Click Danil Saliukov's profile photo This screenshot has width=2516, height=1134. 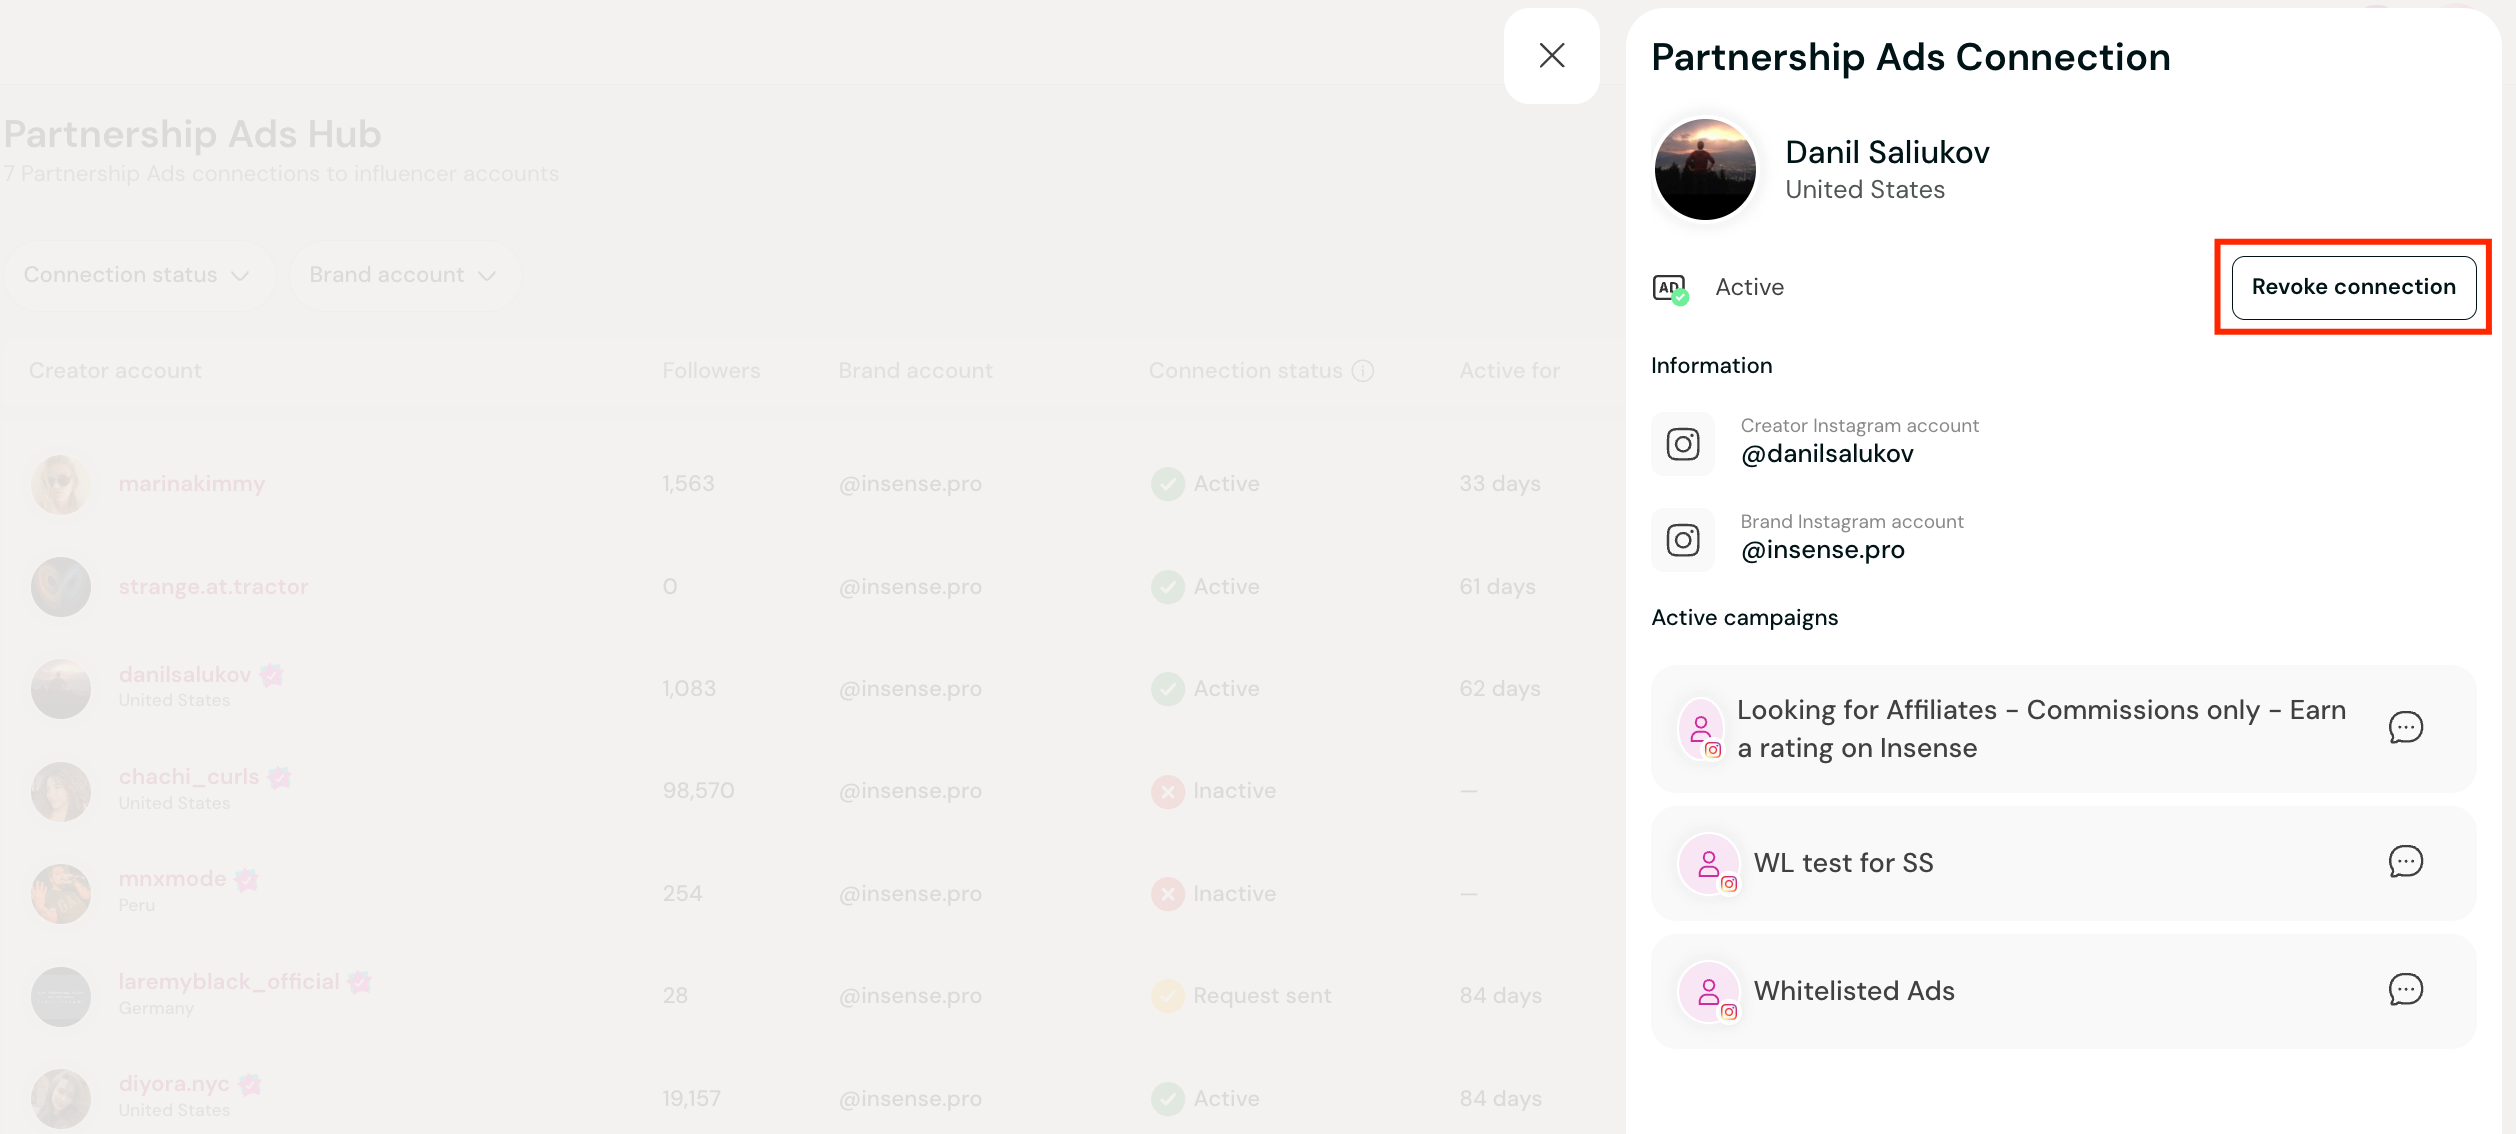1705,169
